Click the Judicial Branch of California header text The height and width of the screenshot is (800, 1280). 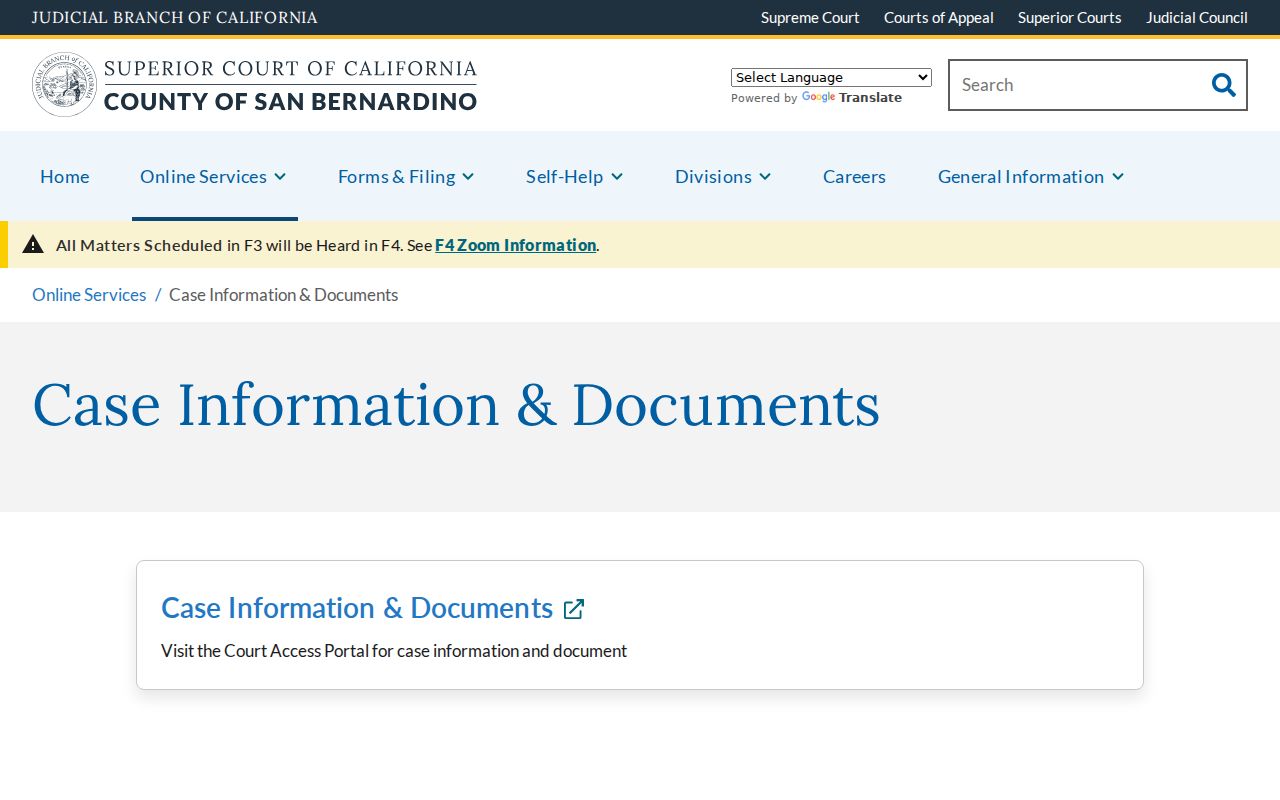(175, 17)
